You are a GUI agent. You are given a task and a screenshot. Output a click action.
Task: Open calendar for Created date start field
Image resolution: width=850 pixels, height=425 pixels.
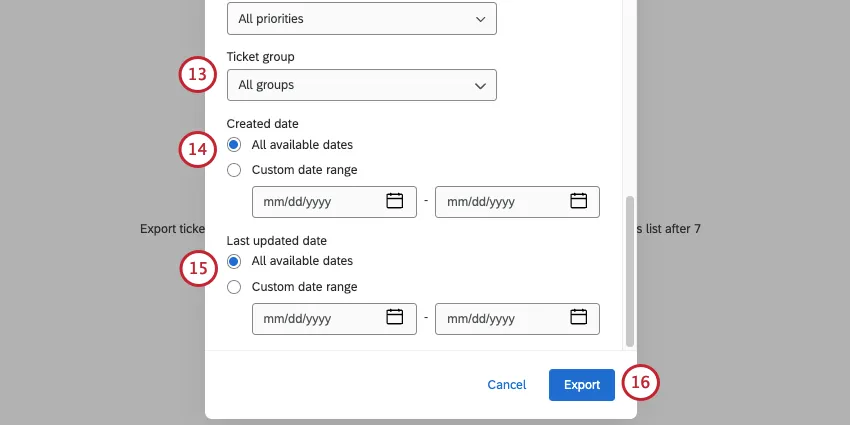[394, 201]
